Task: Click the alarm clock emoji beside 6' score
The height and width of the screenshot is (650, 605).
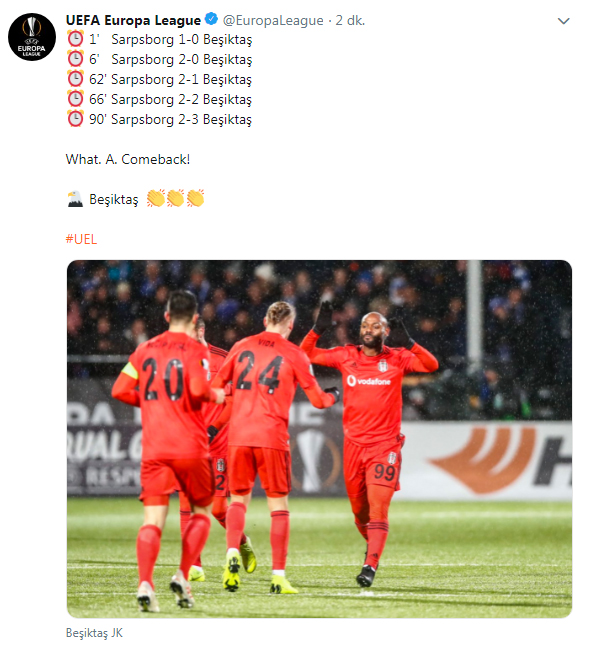Action: (x=75, y=58)
